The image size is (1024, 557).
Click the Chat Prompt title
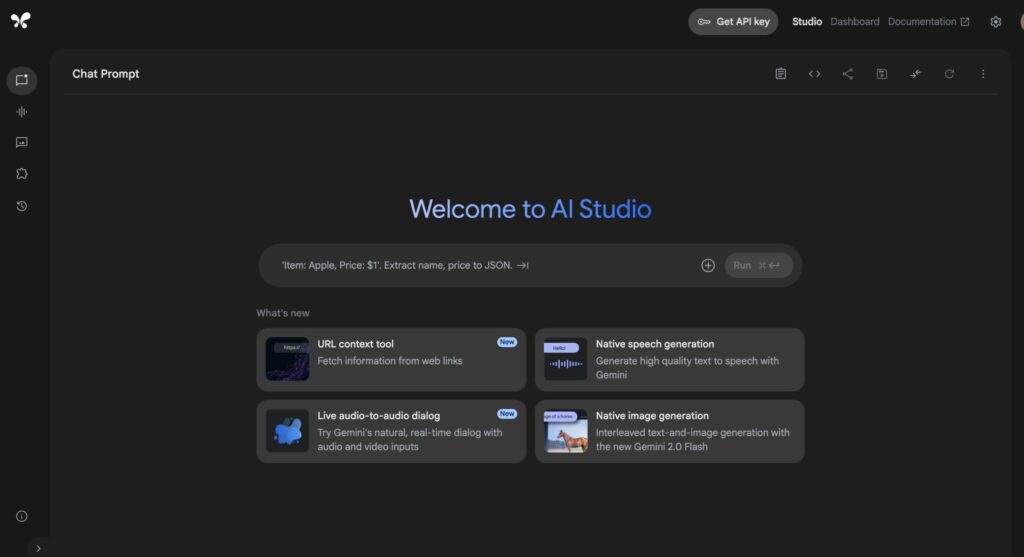[106, 74]
